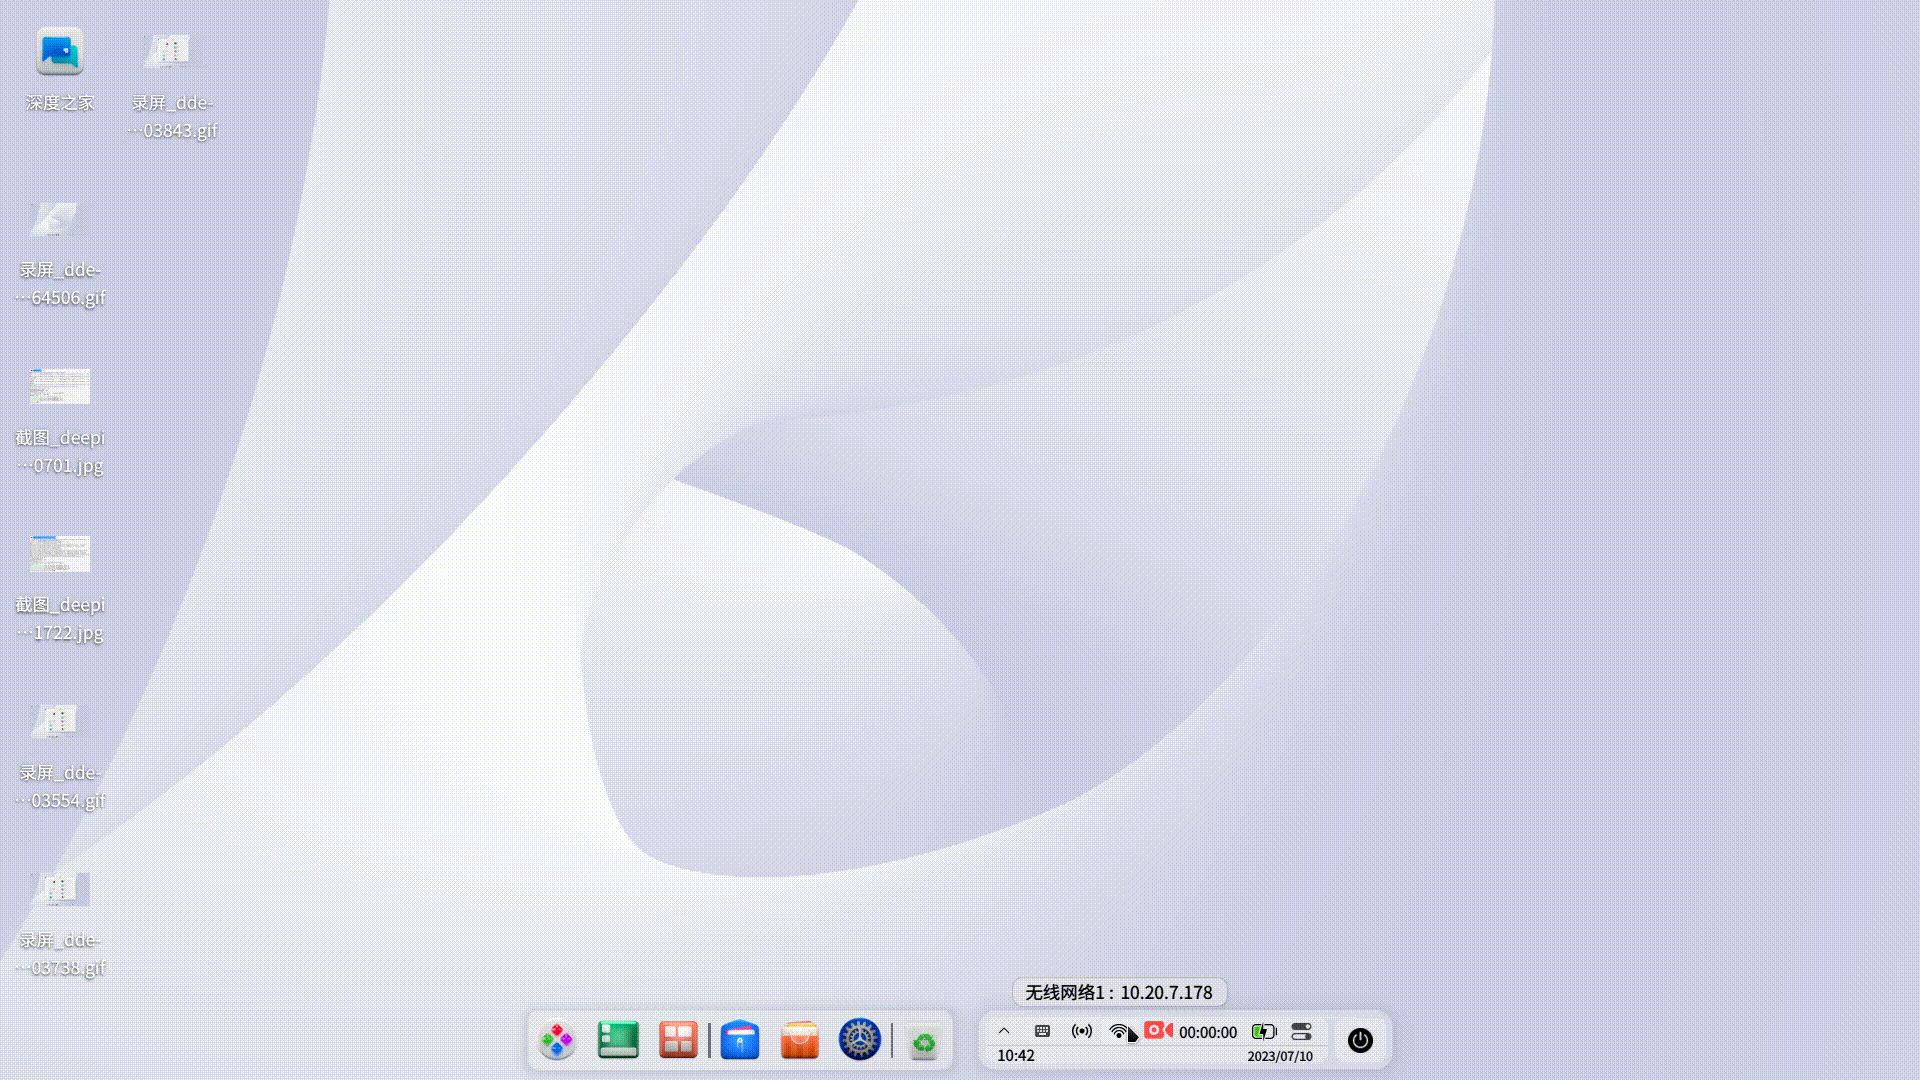The height and width of the screenshot is (1080, 1920).
Task: Toggle the battery power indicator
Action: [x=1262, y=1031]
